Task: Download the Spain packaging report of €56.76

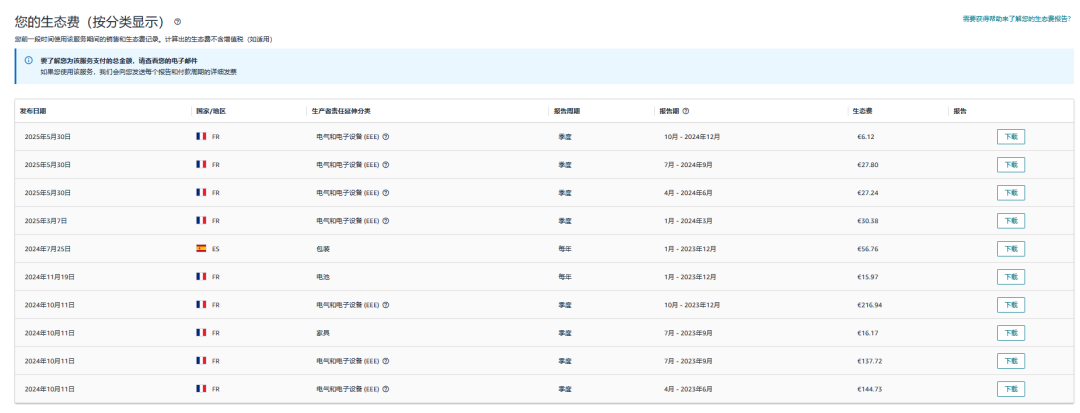Action: click(1010, 248)
